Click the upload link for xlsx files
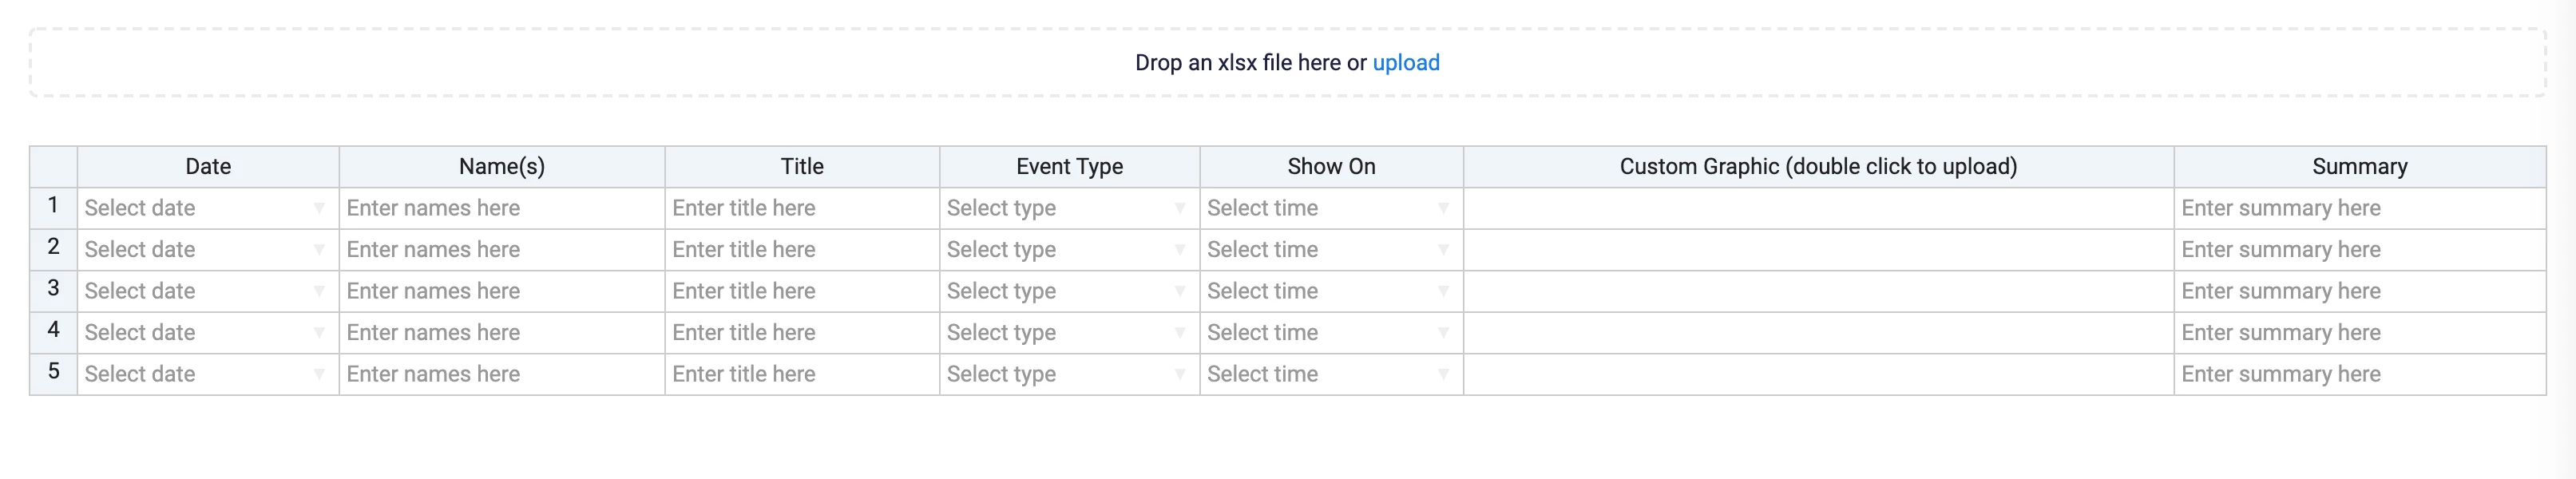 click(x=1405, y=63)
